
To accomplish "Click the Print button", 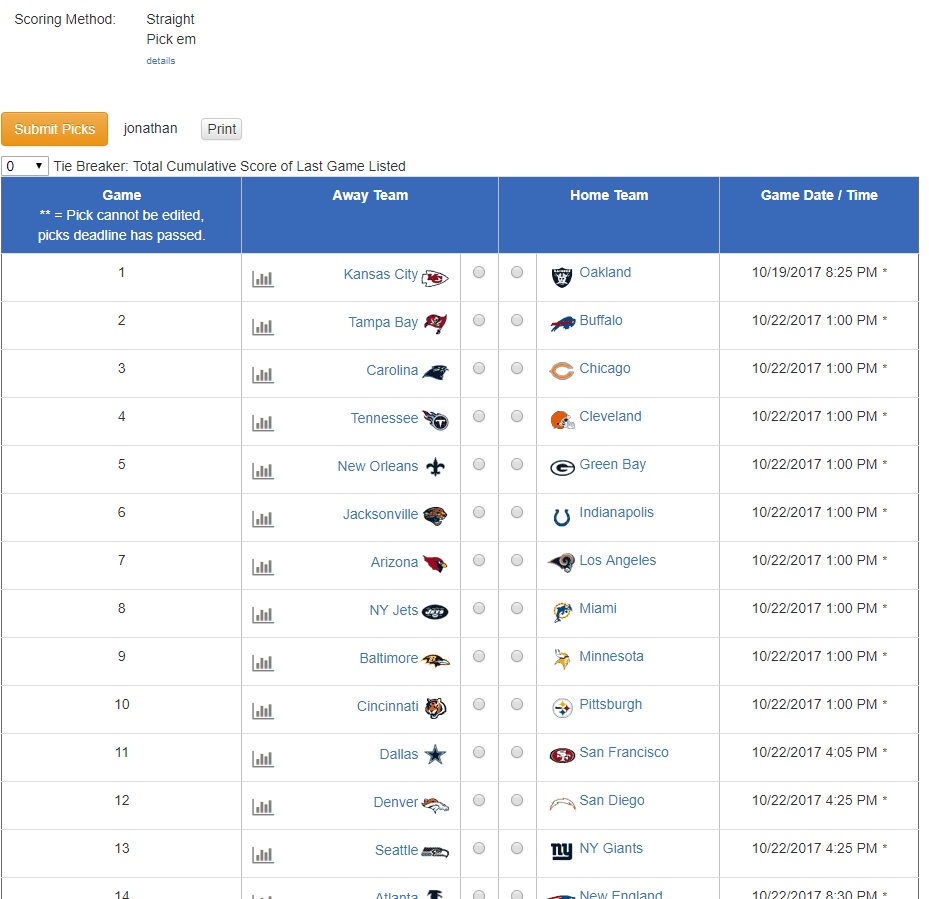I will click(221, 129).
